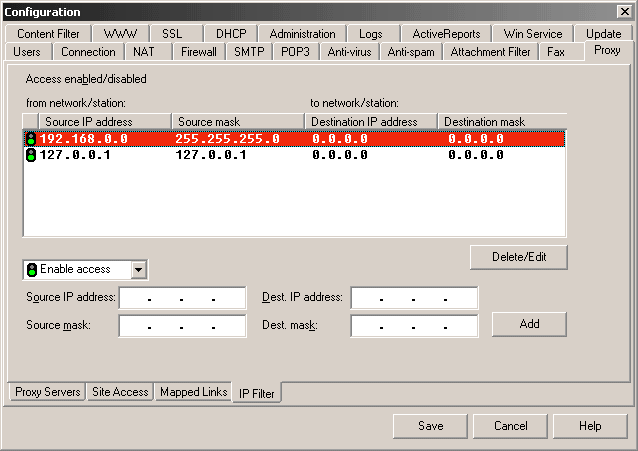Focus the Source mask field
Image resolution: width=638 pixels, height=451 pixels.
(182, 326)
